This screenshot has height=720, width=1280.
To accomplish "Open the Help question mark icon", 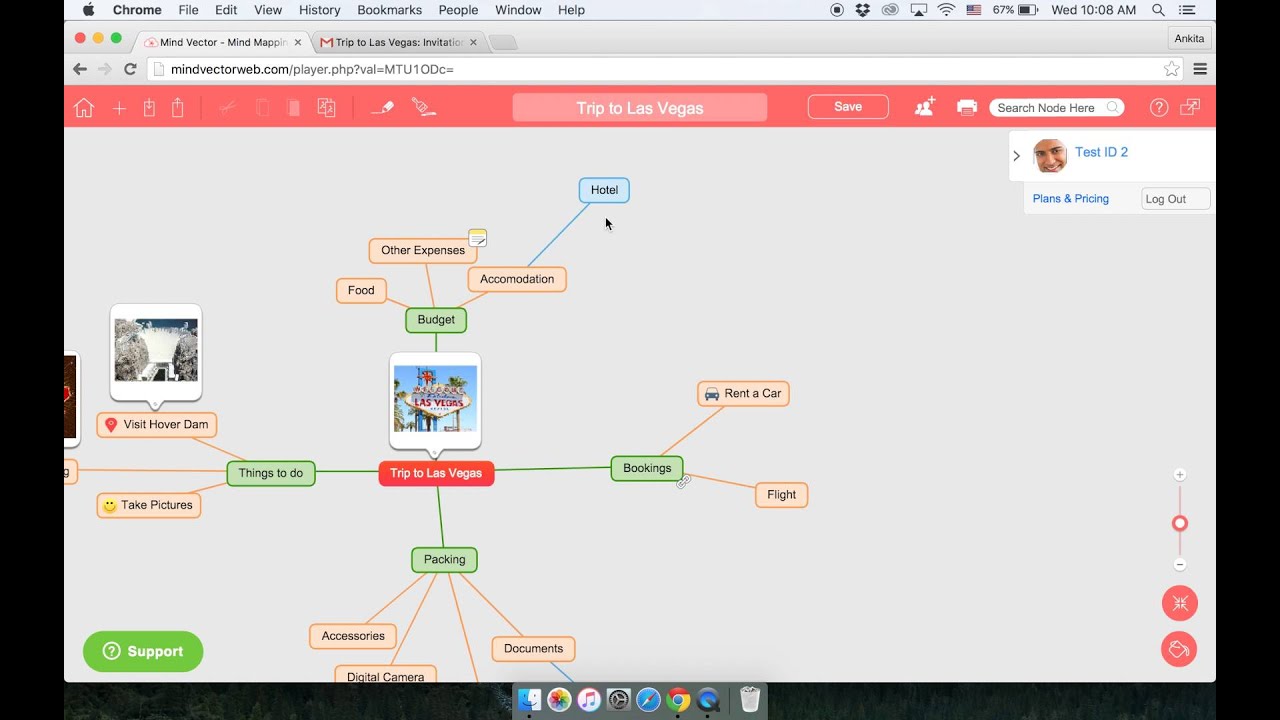I will (x=1158, y=106).
